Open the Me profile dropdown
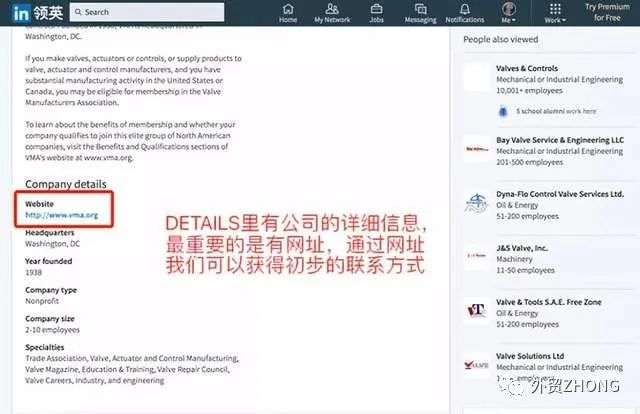This screenshot has width=640, height=414. pos(509,13)
